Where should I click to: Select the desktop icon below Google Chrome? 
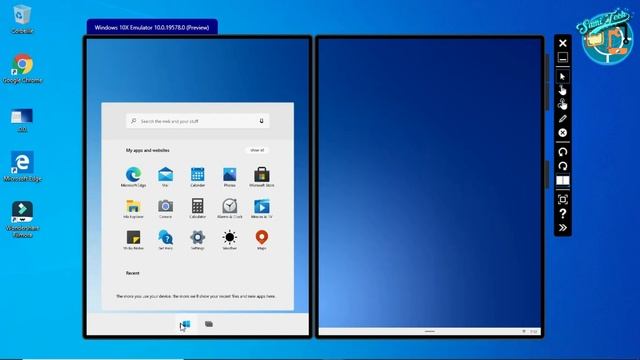(x=22, y=120)
